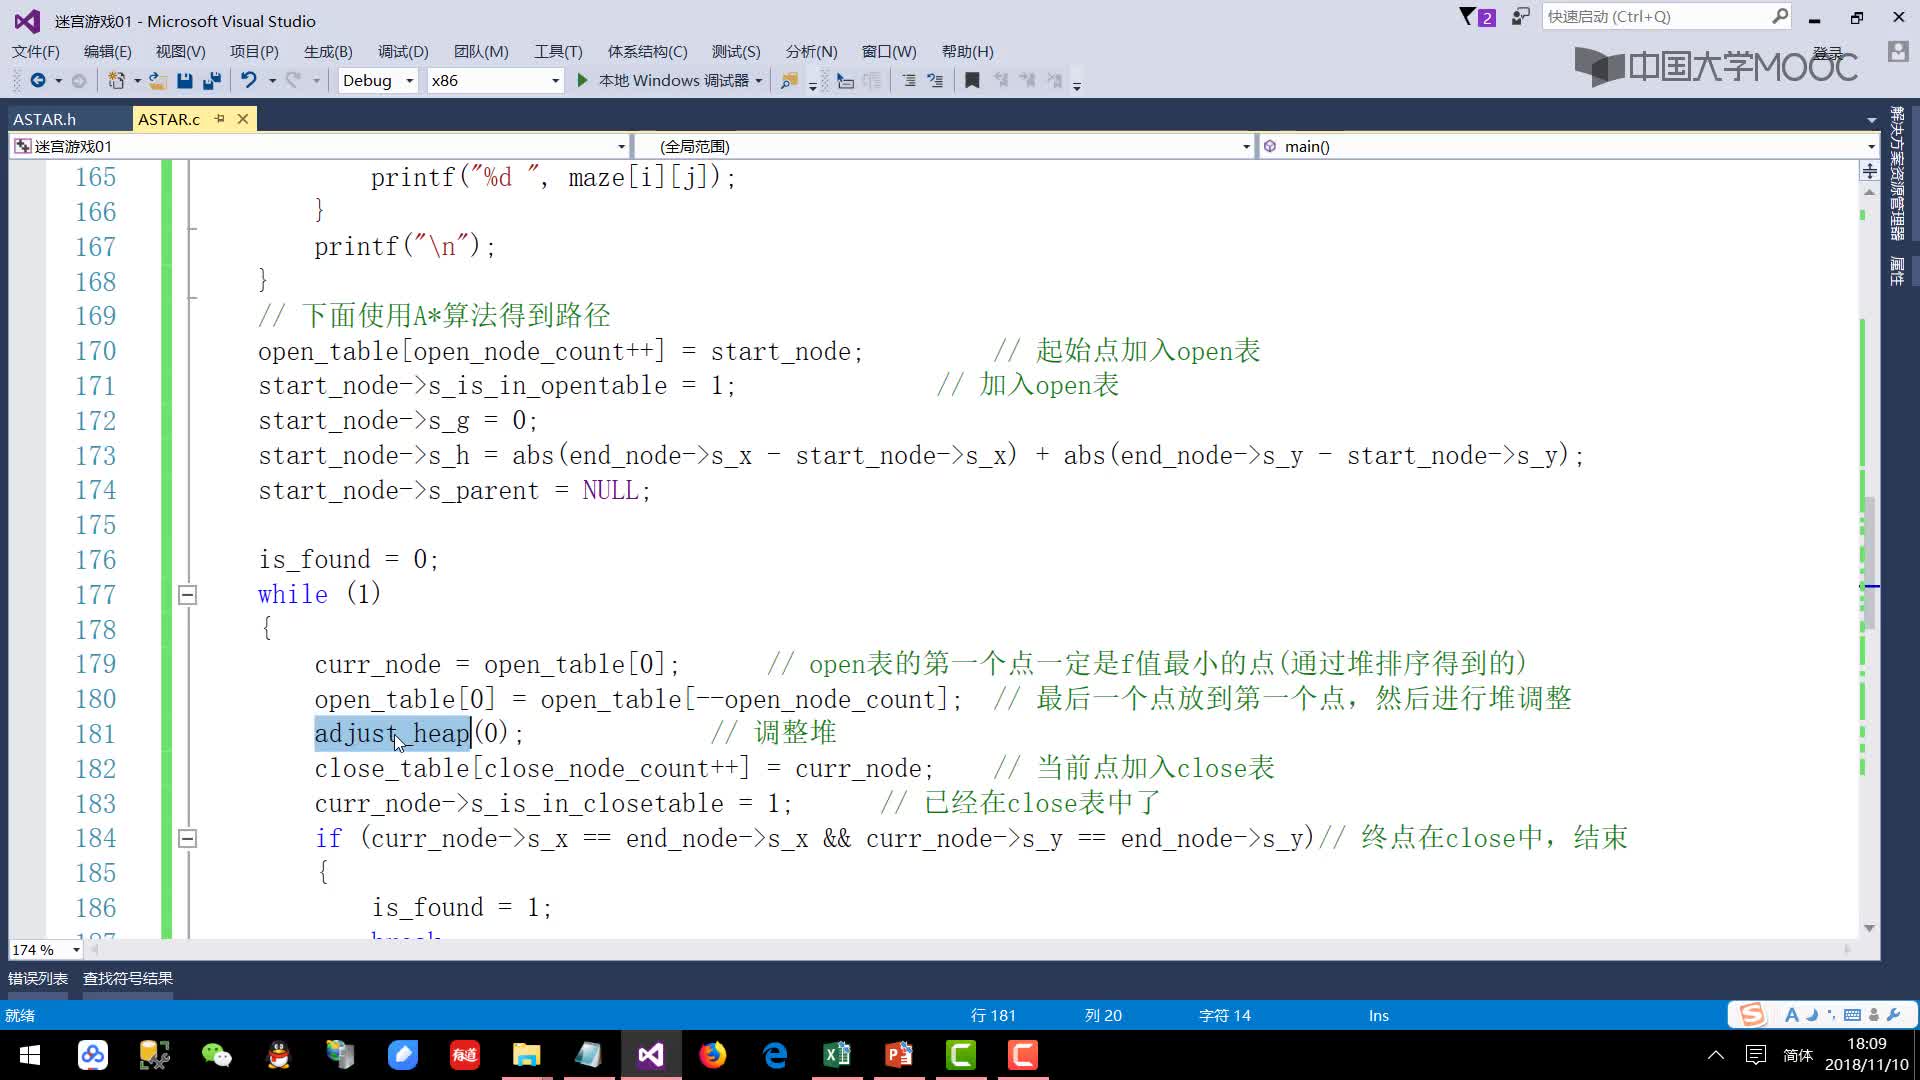Click the Open File folder icon
This screenshot has height=1080, width=1920.
(x=157, y=80)
